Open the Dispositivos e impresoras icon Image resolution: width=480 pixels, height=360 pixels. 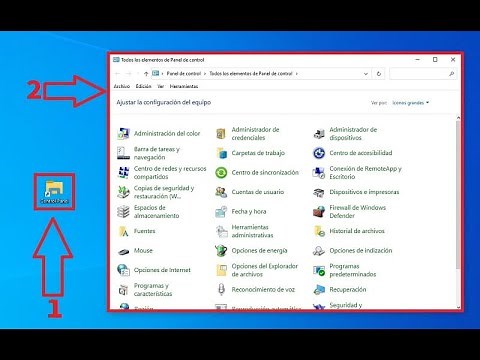pos(319,192)
